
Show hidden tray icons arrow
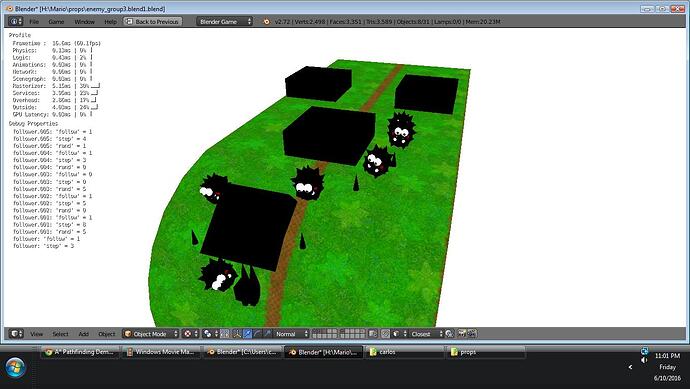pos(630,367)
